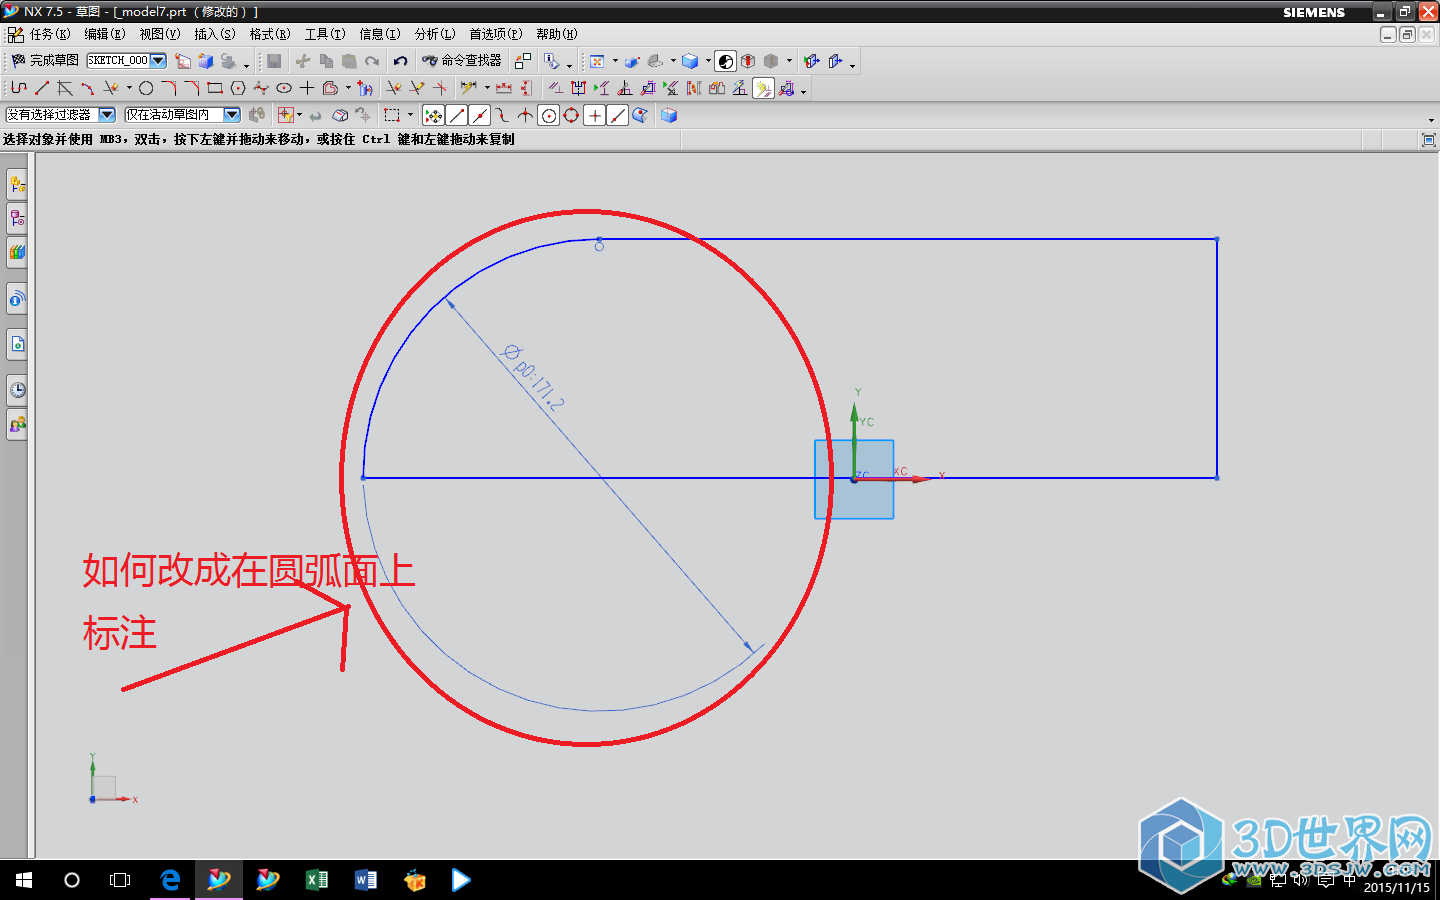Click the Cortana search circle icon
Screen dimensions: 1440x900
point(72,880)
